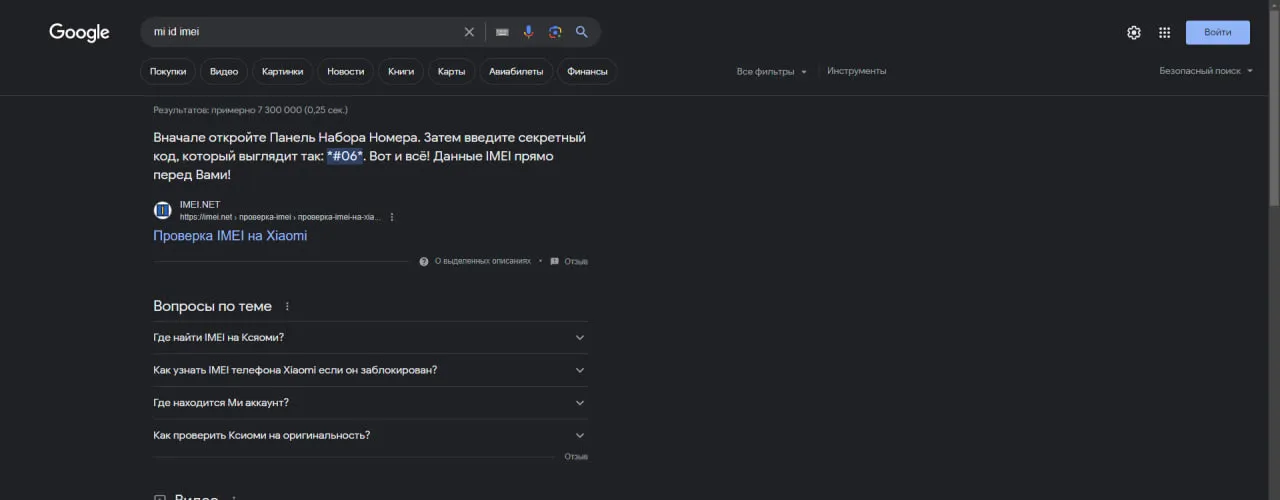Select the Новости filter tab
Screen dimensions: 1280x500
pos(346,71)
